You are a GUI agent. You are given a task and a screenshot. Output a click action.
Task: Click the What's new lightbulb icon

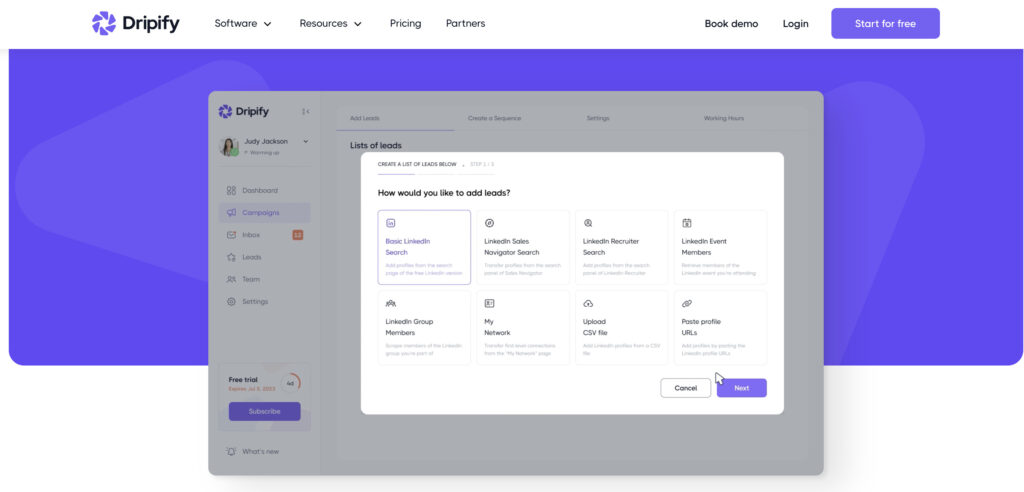[231, 451]
